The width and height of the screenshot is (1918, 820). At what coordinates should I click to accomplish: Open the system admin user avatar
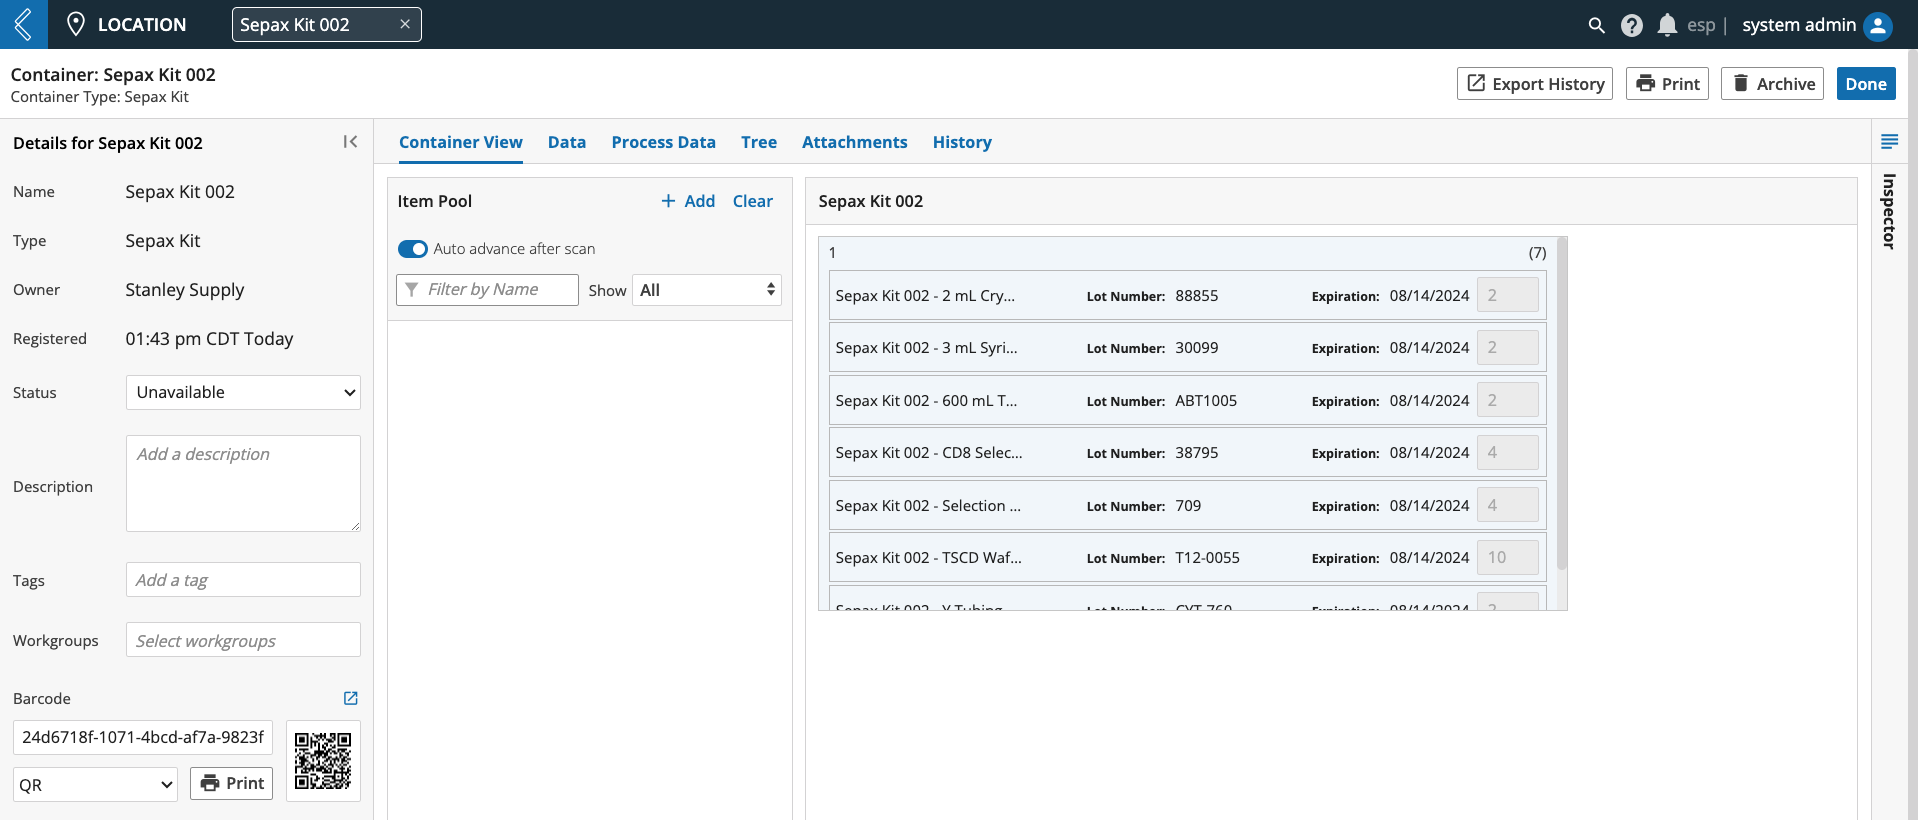click(x=1878, y=25)
